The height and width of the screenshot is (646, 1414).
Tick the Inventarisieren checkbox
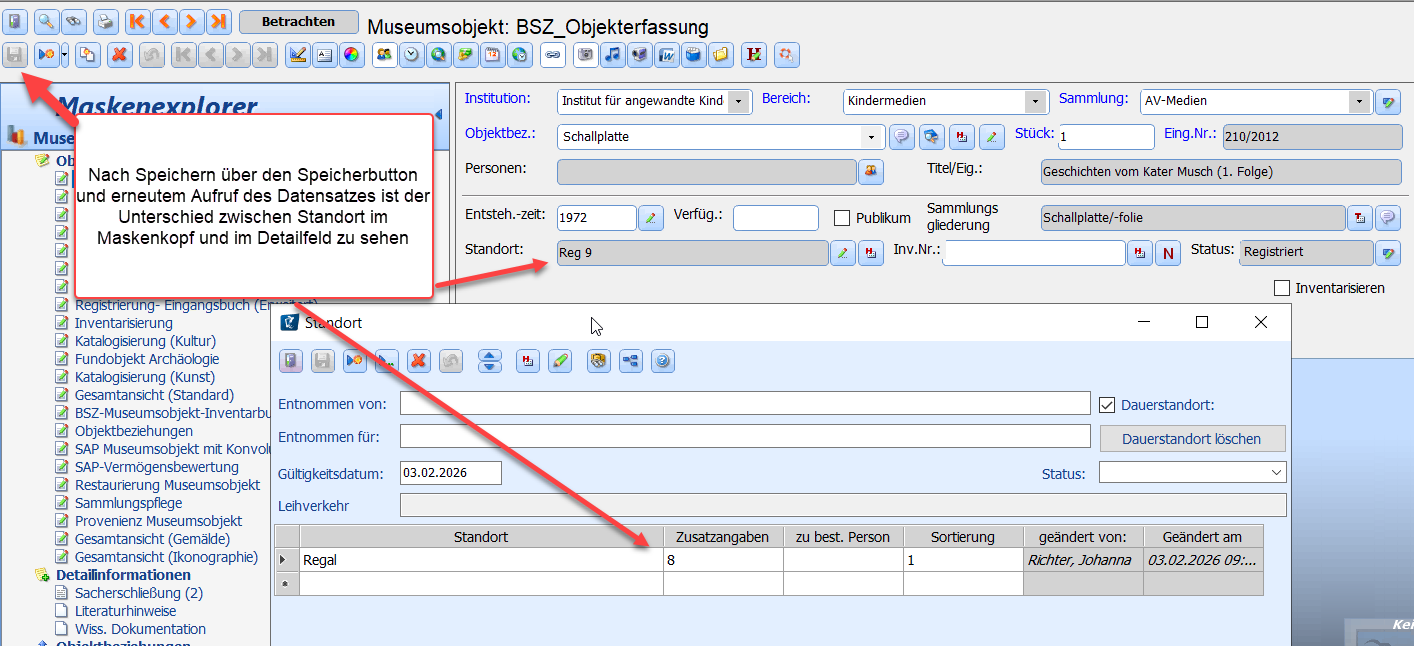click(x=1282, y=288)
